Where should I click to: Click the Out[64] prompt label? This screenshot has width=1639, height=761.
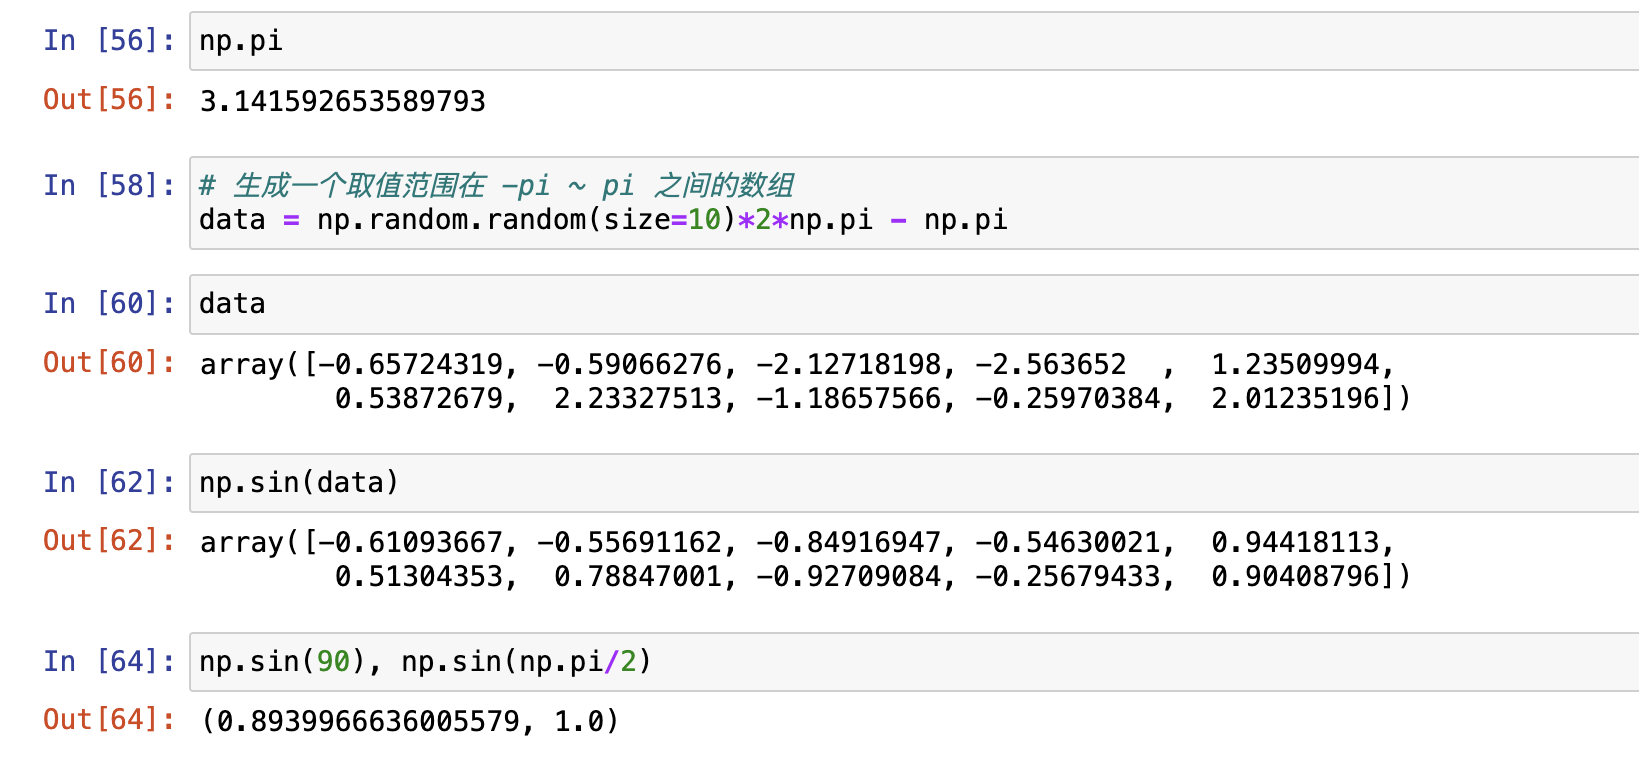[108, 720]
